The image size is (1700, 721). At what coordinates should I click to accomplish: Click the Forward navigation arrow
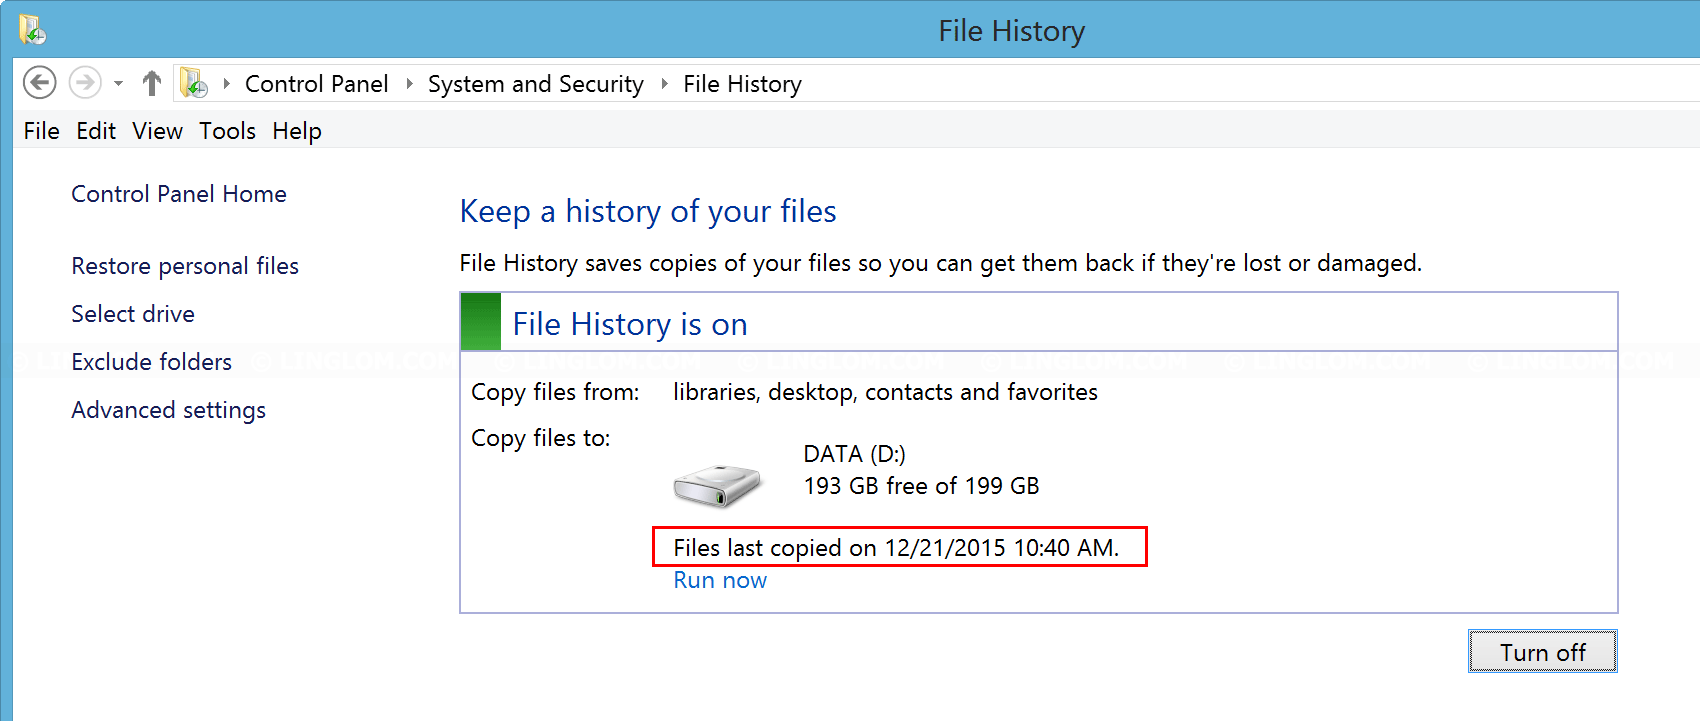tap(85, 83)
